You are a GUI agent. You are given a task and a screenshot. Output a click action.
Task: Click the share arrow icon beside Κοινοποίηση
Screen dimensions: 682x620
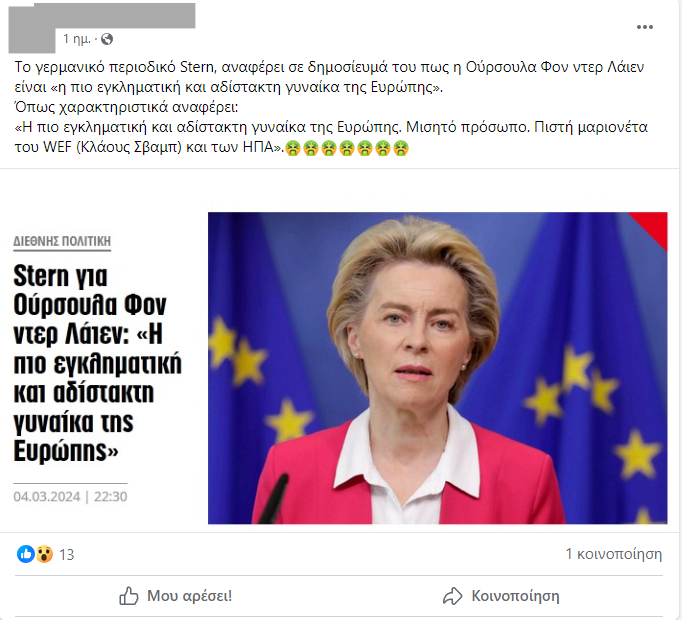tap(452, 596)
